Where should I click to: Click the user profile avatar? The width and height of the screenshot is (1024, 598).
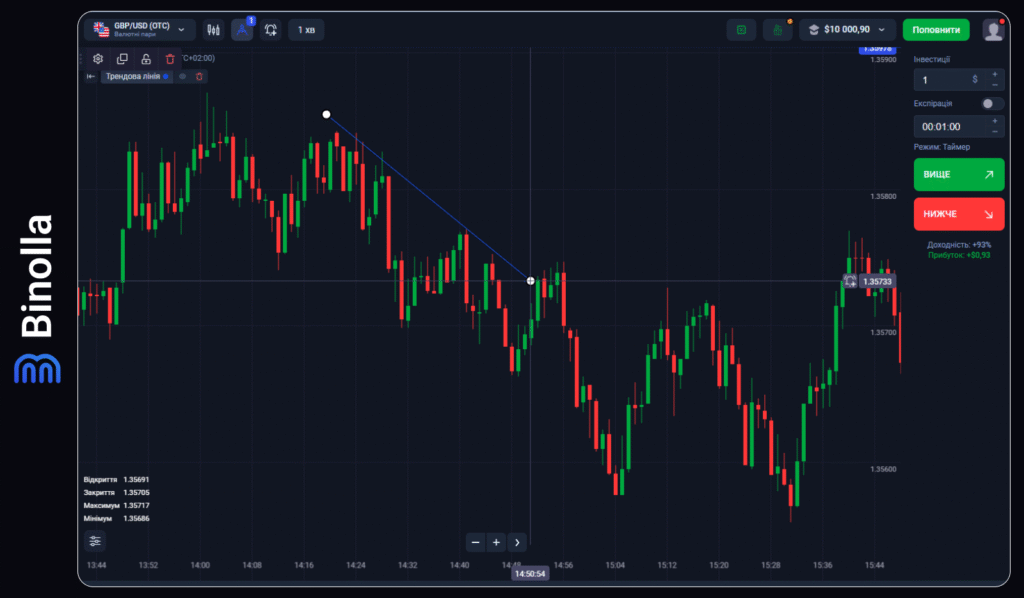point(992,30)
